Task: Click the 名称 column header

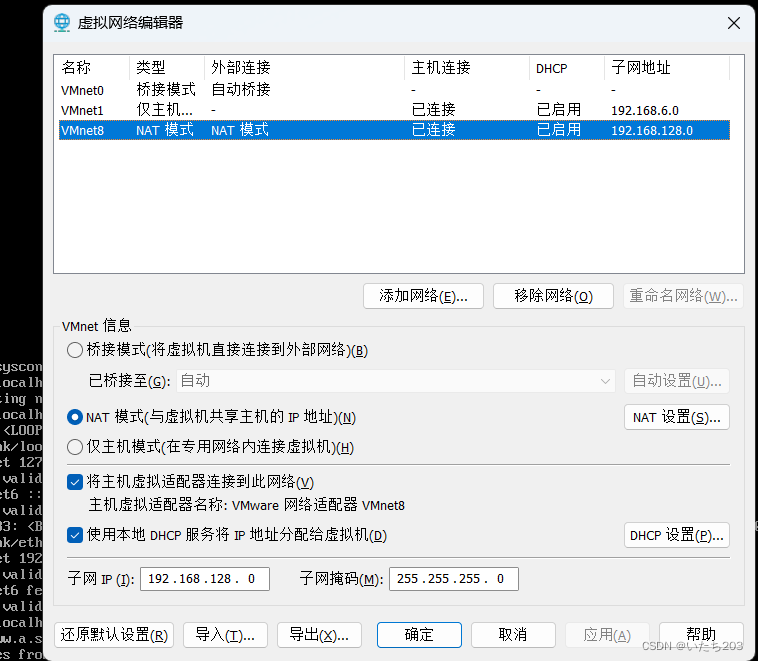Action: point(93,68)
